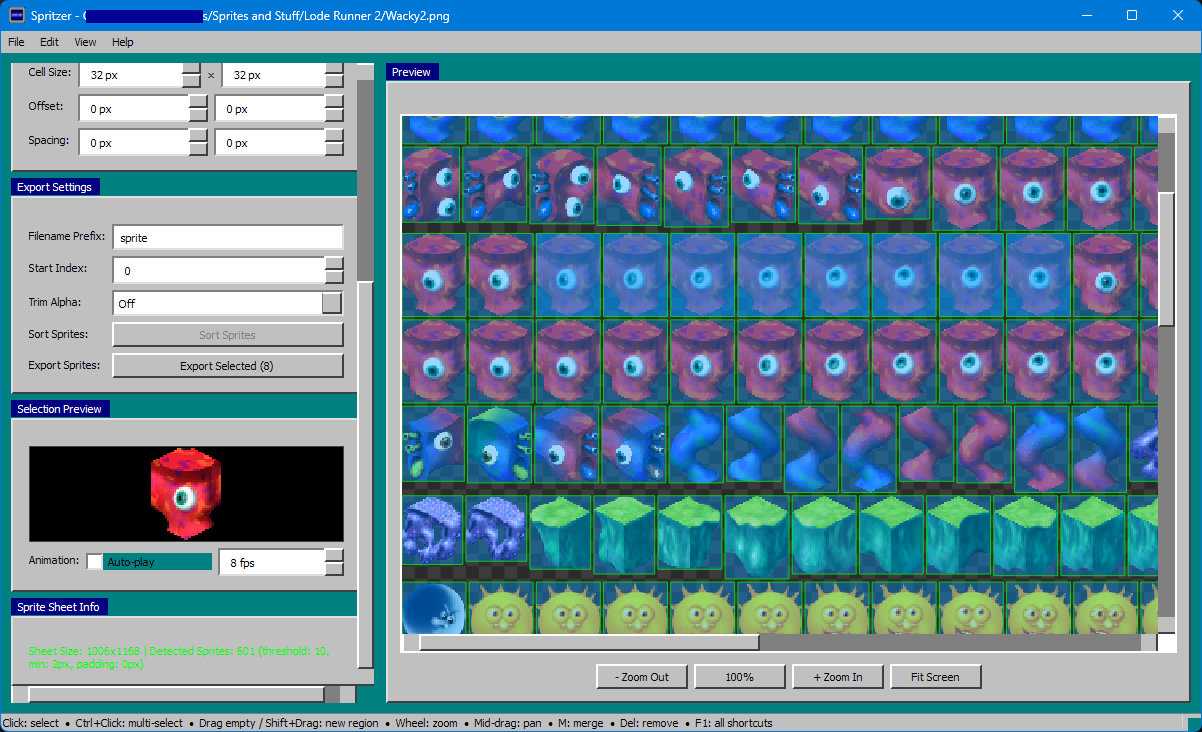Viewport: 1202px width, 732px height.
Task: Click the Filename Prefix text field
Action: pos(228,238)
